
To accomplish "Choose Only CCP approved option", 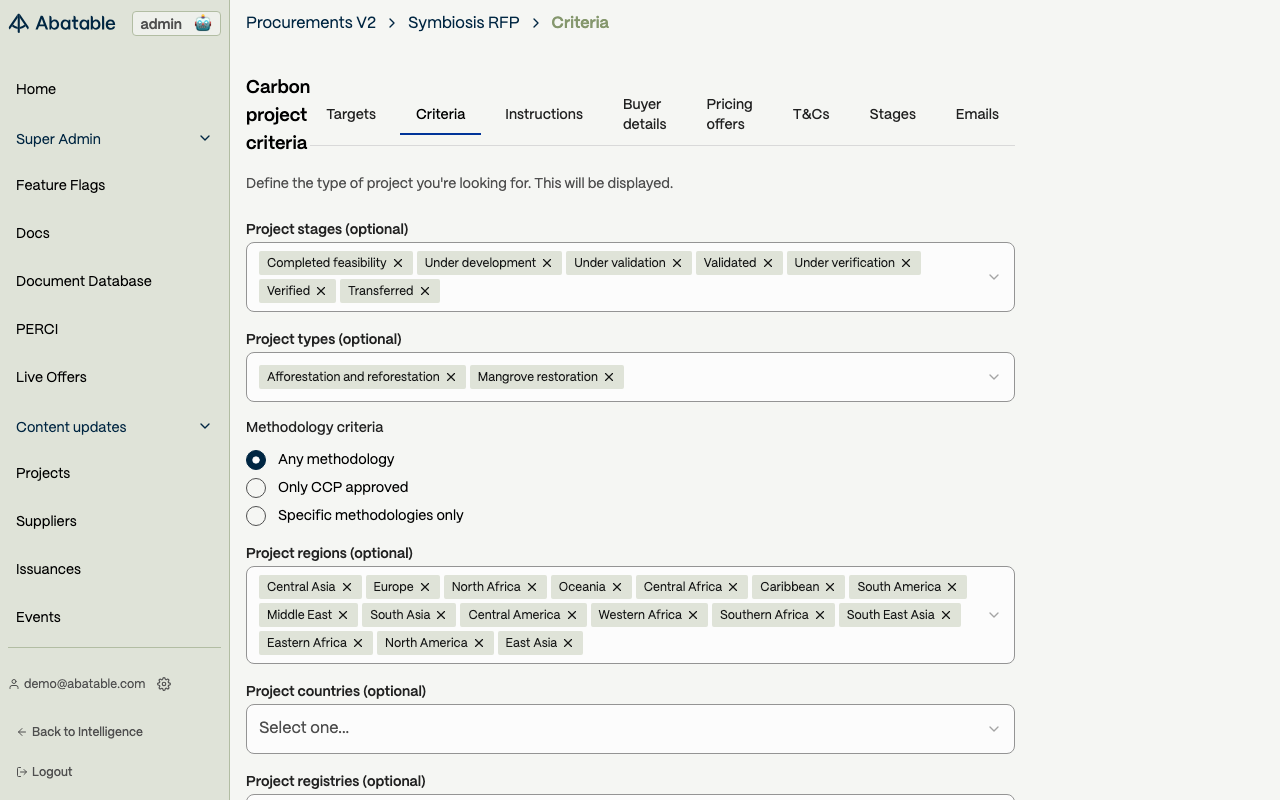I will point(256,487).
